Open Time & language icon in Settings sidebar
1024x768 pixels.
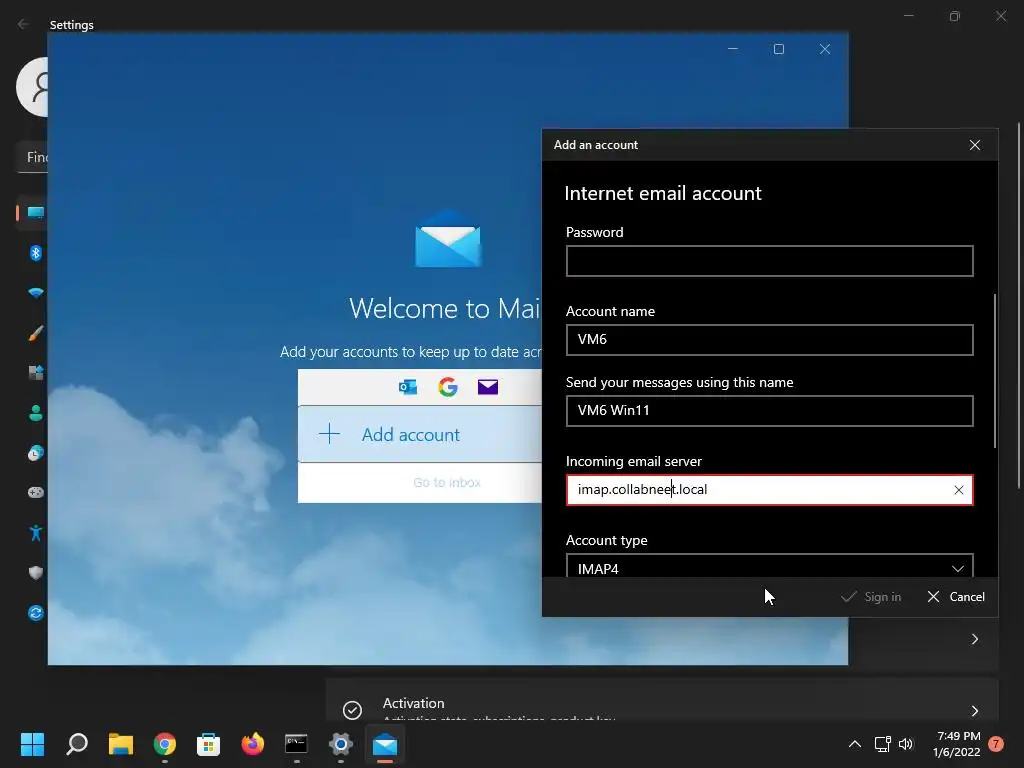pyautogui.click(x=35, y=453)
